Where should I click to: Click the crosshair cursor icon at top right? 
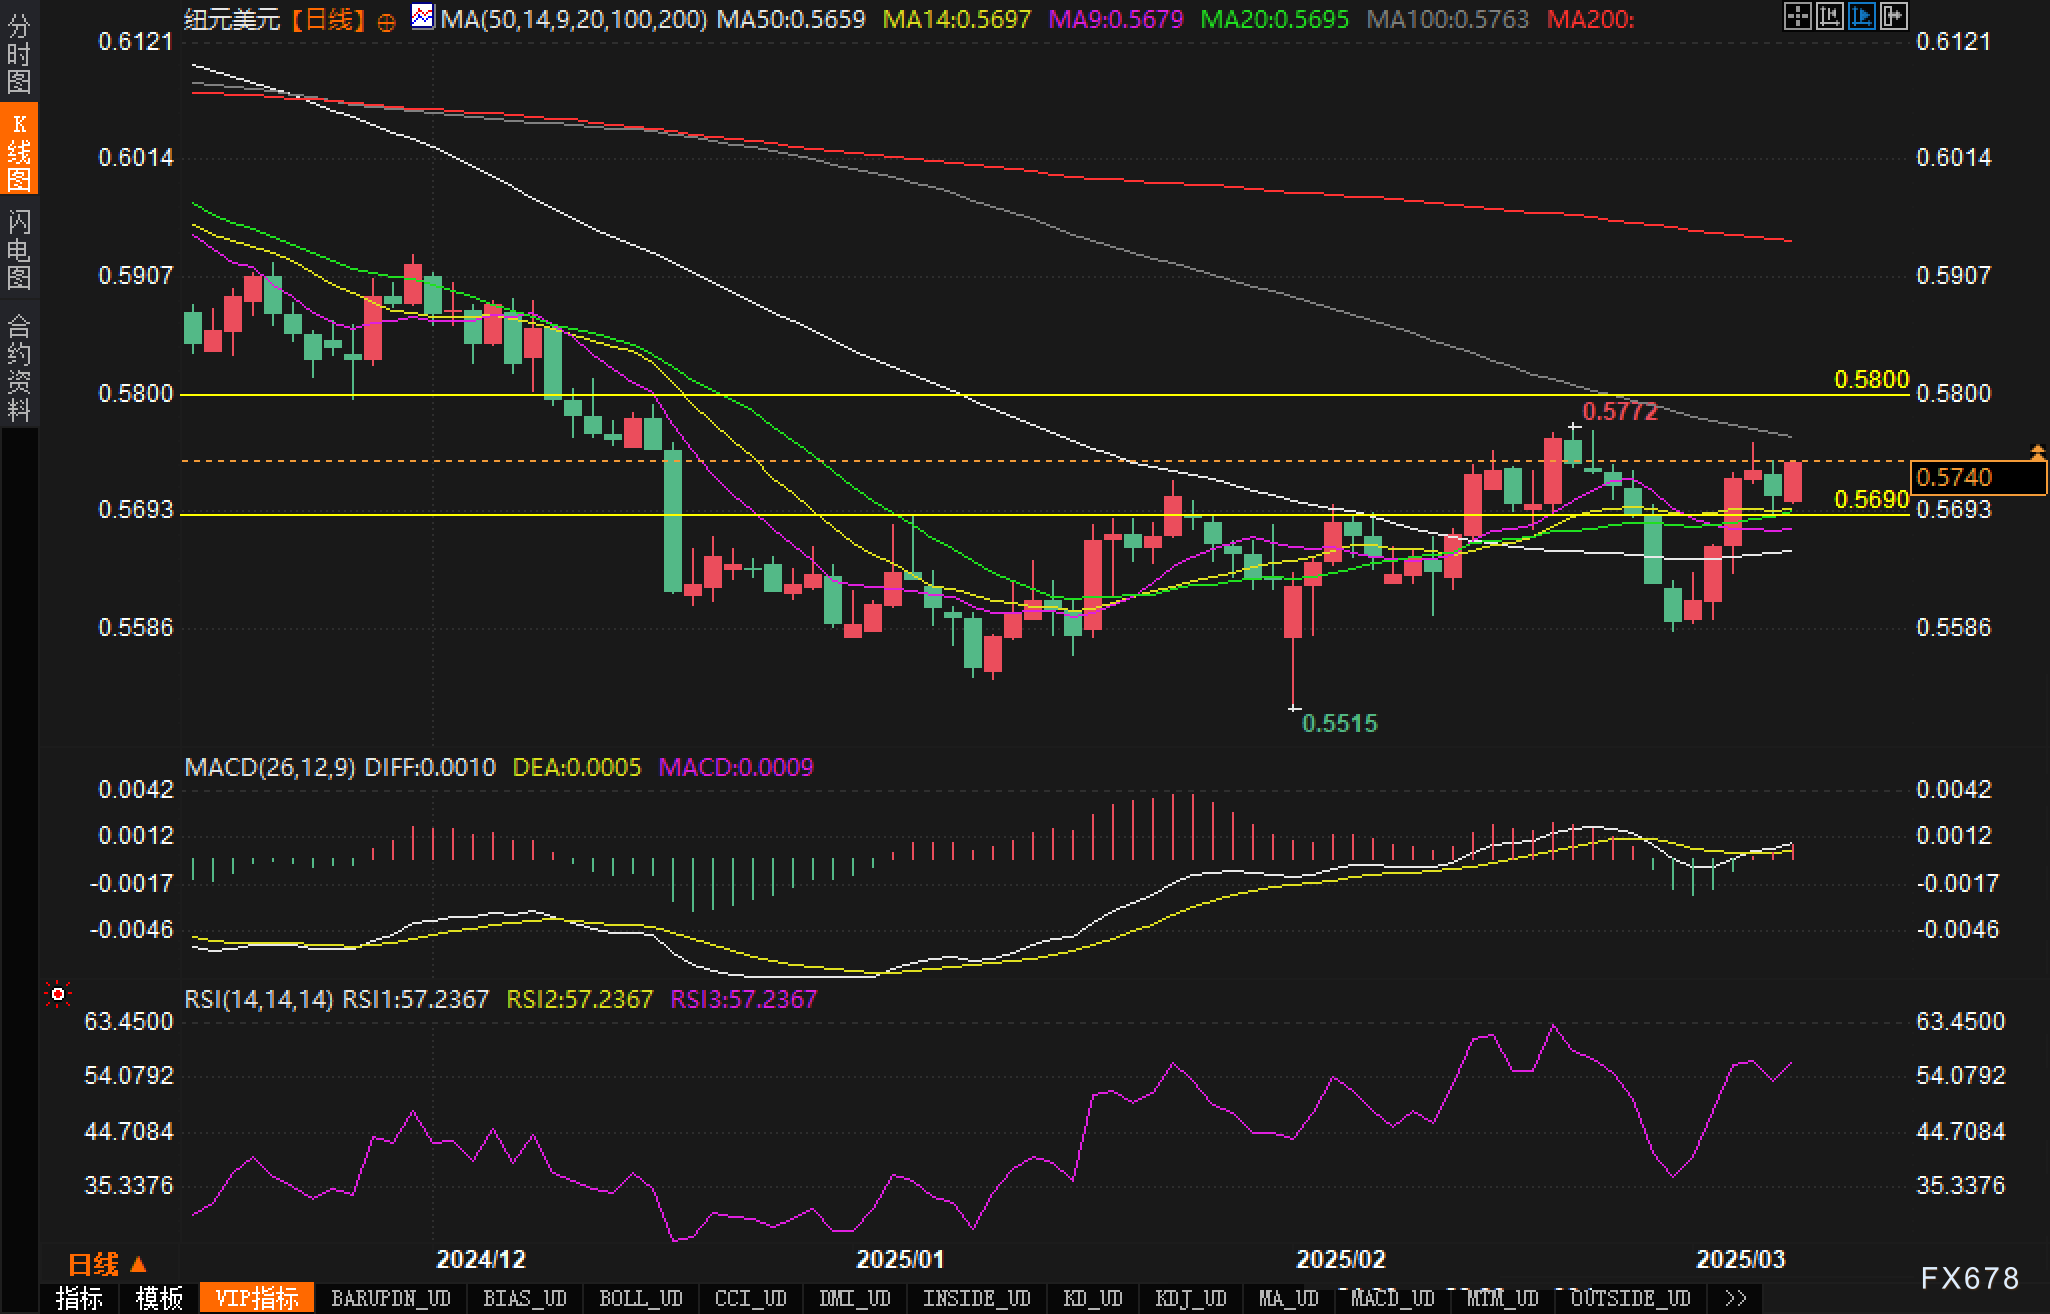coord(1797,16)
